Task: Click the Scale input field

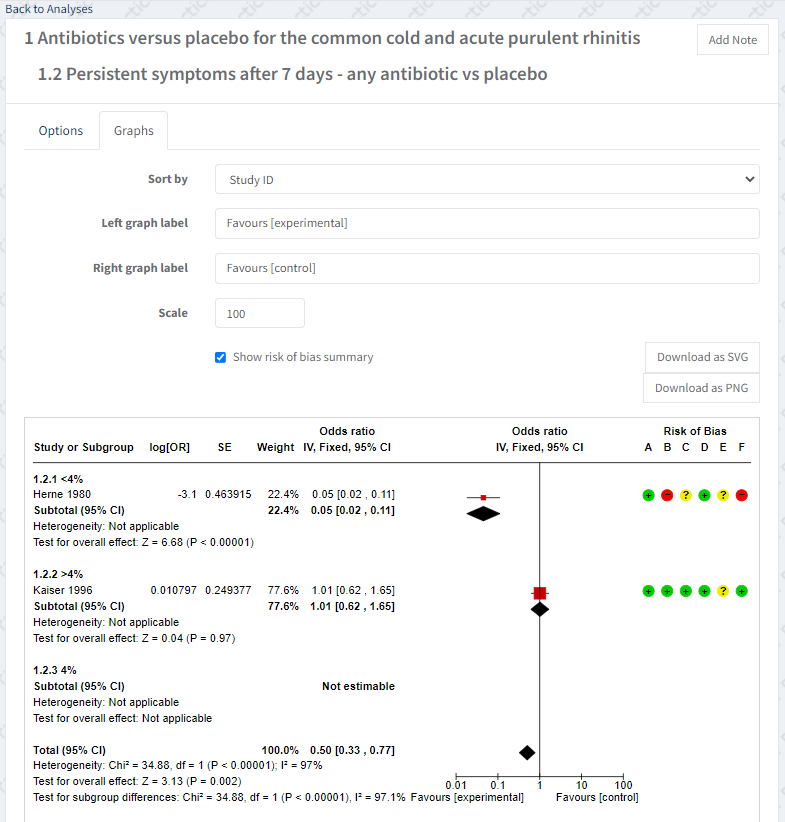Action: tap(259, 313)
